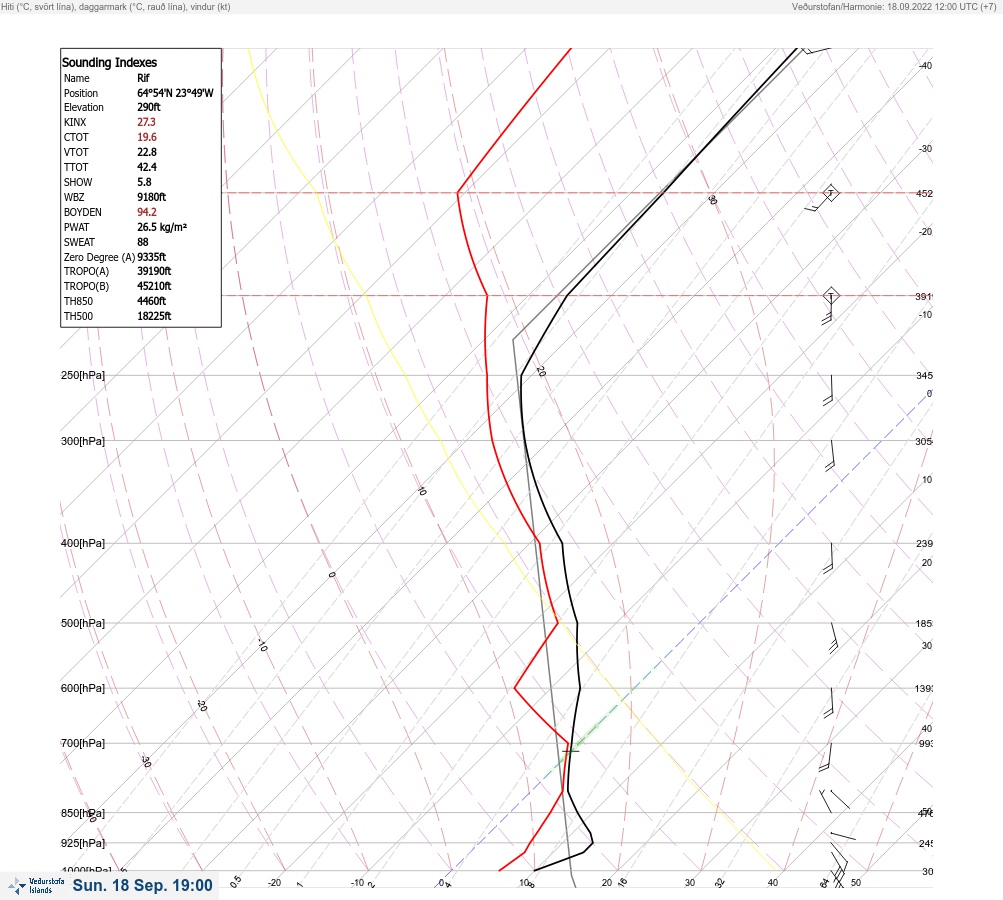Viewport: 1003px width, 900px height.
Task: Click the wind barb at the 700 hPa level
Action: tap(826, 758)
